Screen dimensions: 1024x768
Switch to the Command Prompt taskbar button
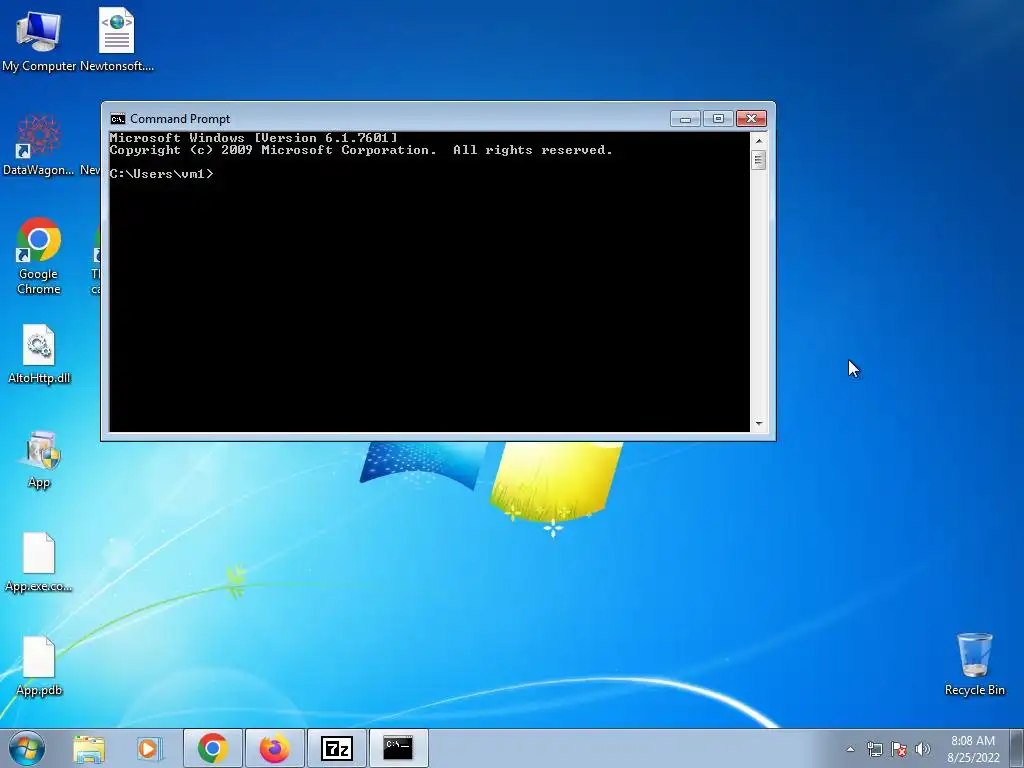(x=398, y=748)
